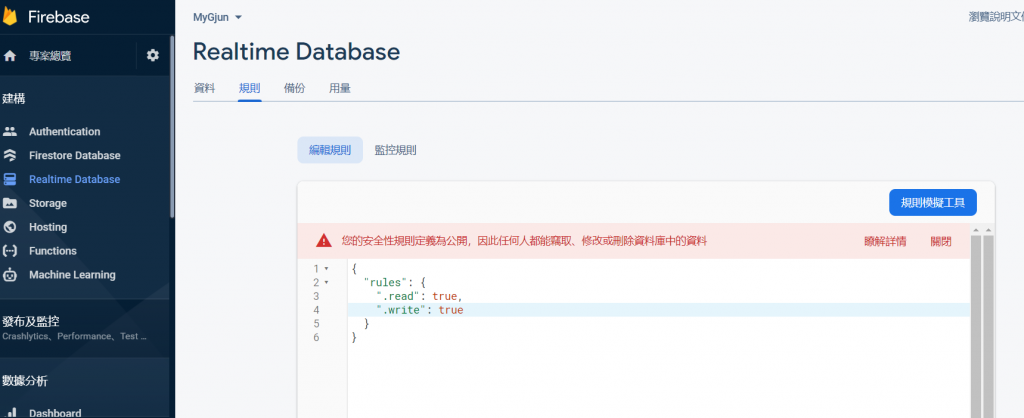The height and width of the screenshot is (418, 1024).
Task: Open the MyGjun project dropdown
Action: coord(217,18)
